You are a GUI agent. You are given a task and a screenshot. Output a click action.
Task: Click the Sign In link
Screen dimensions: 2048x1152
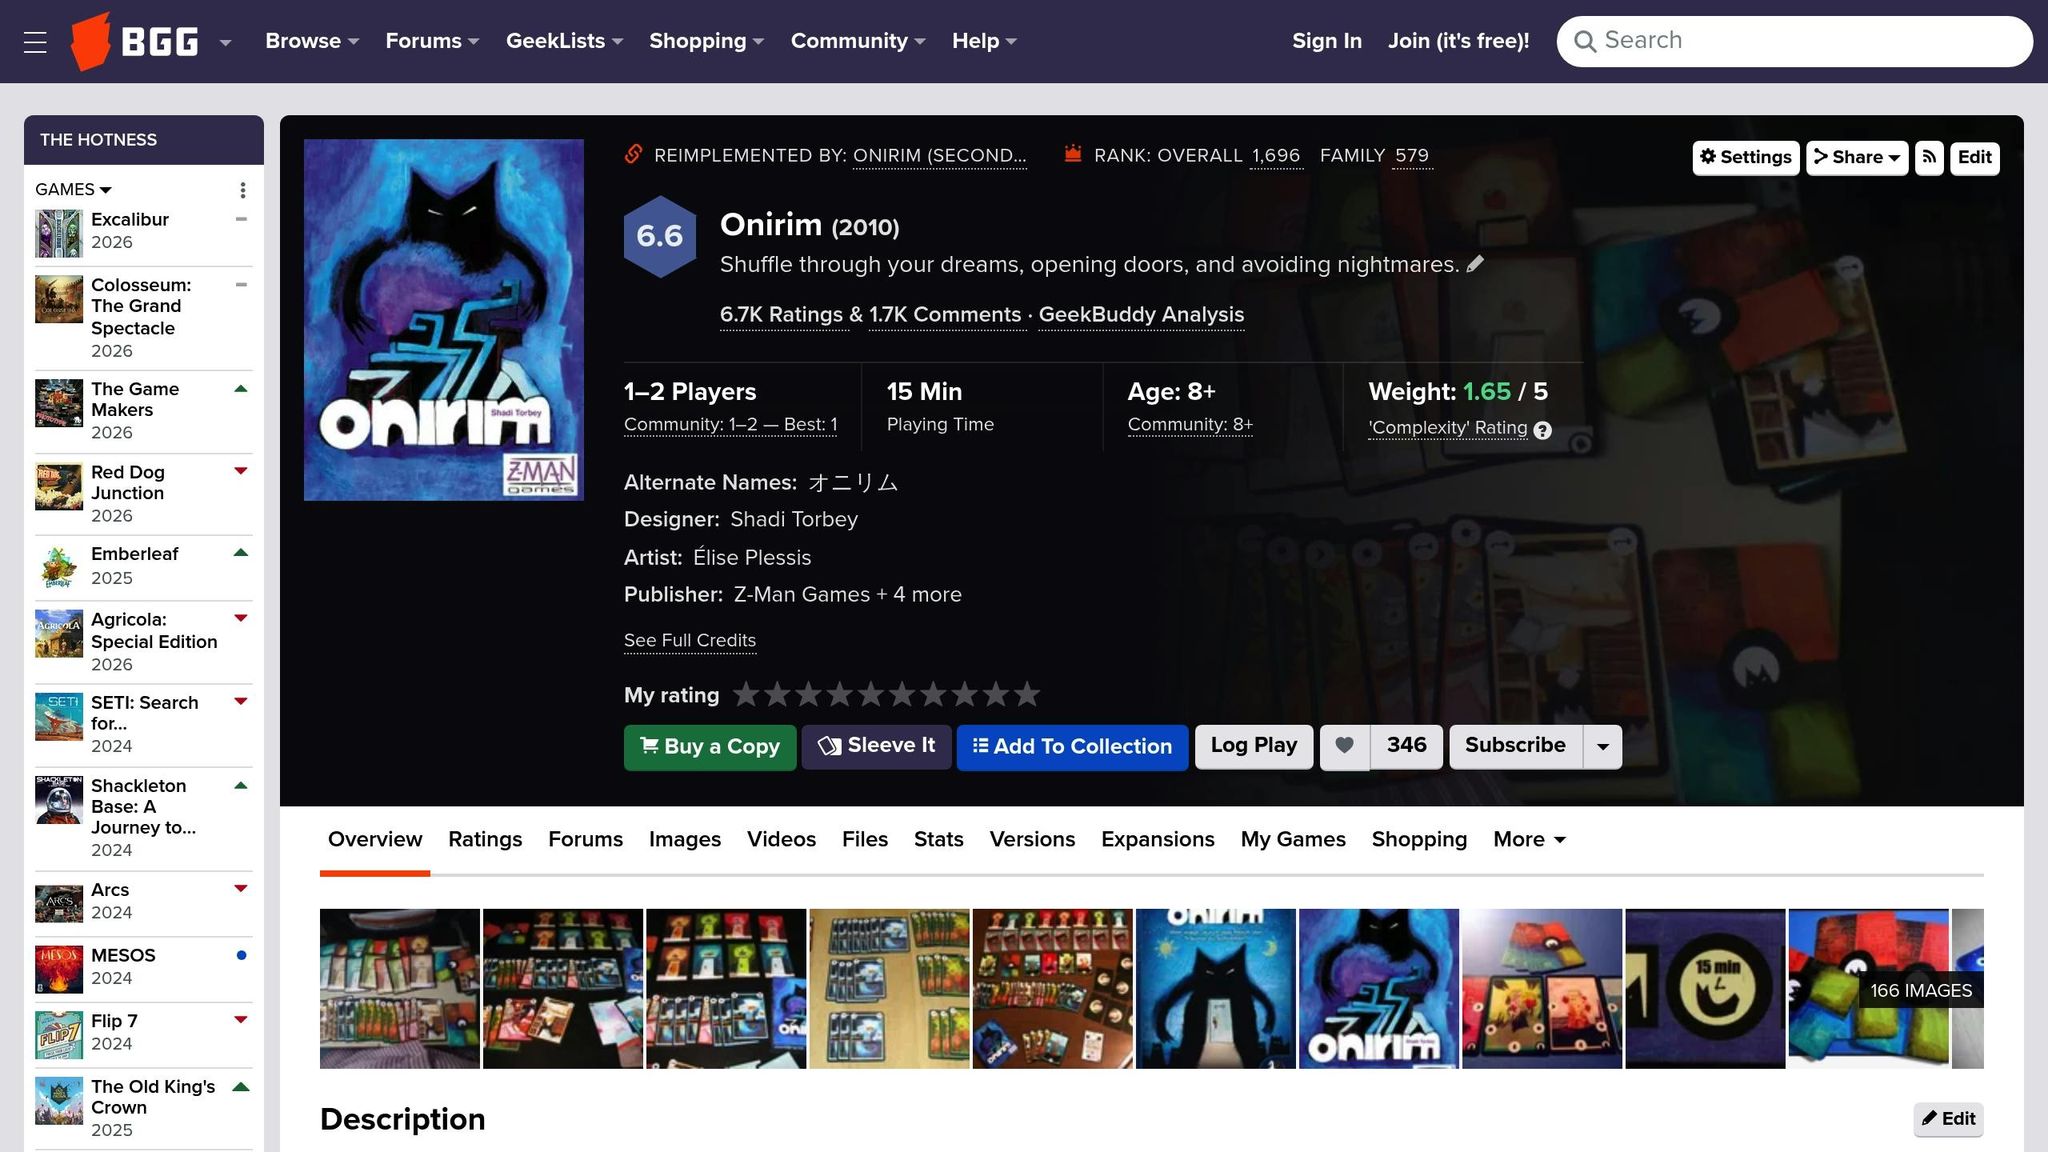(x=1327, y=41)
